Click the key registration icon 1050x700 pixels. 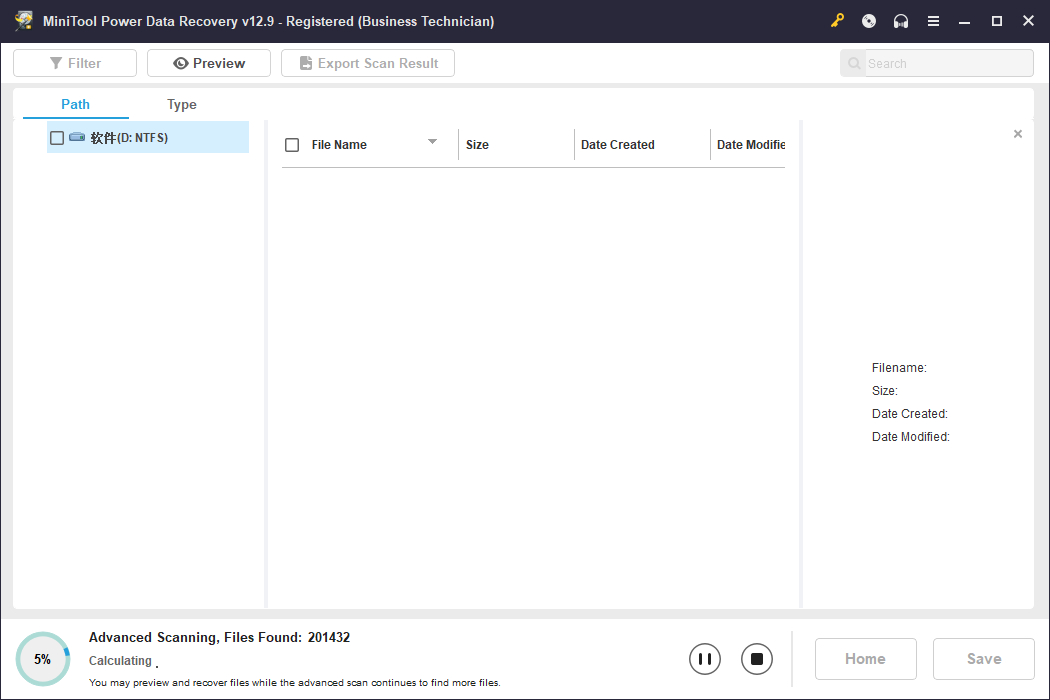pos(837,21)
